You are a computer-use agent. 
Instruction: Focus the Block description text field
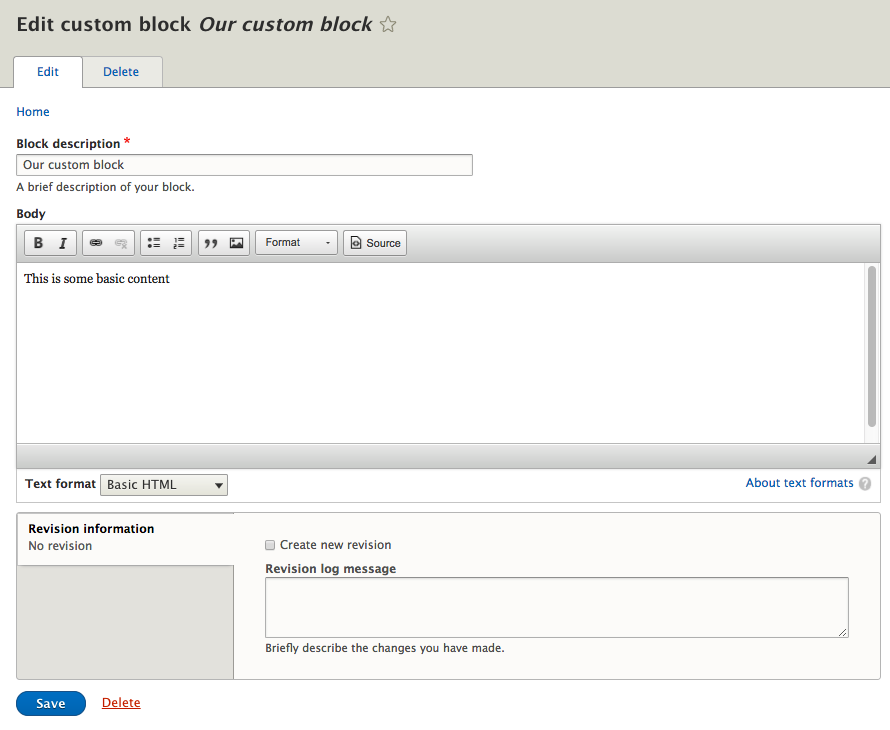coord(244,165)
